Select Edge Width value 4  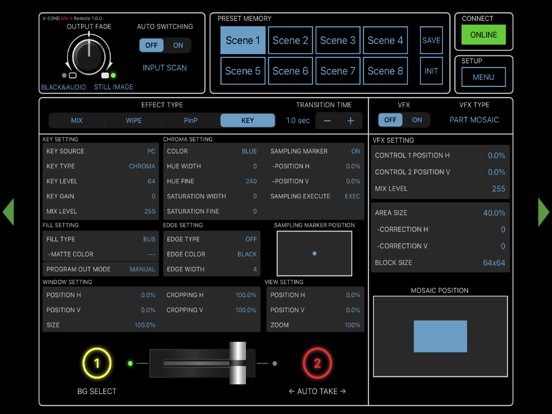tap(255, 269)
